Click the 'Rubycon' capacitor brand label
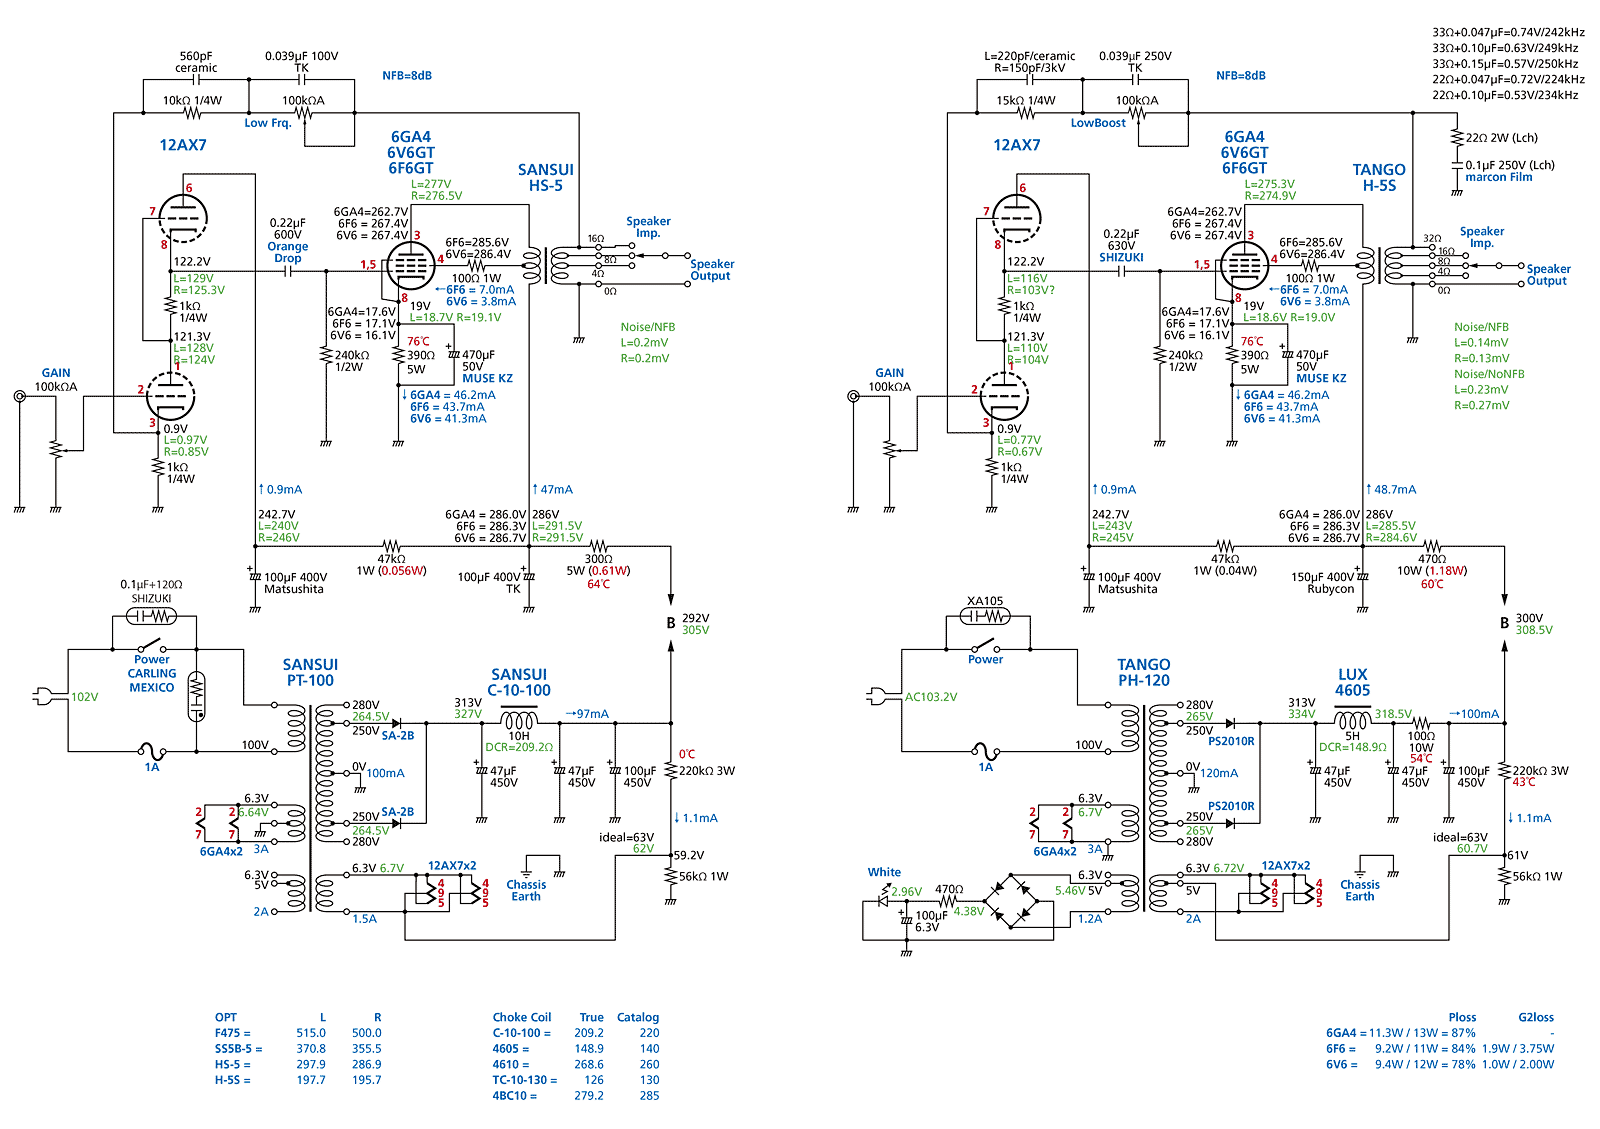Viewport: 1600px width, 1129px height. coord(1331,590)
